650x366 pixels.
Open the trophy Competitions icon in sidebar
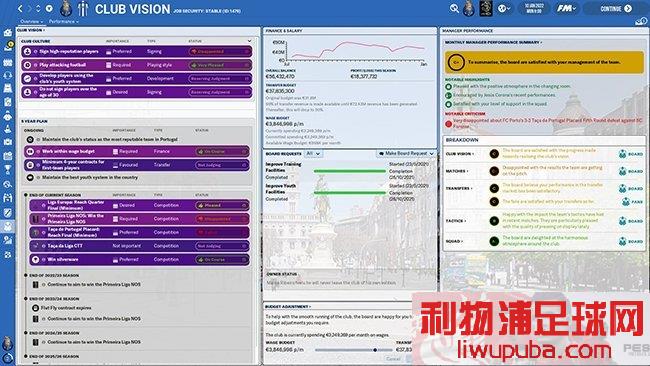(x=7, y=170)
